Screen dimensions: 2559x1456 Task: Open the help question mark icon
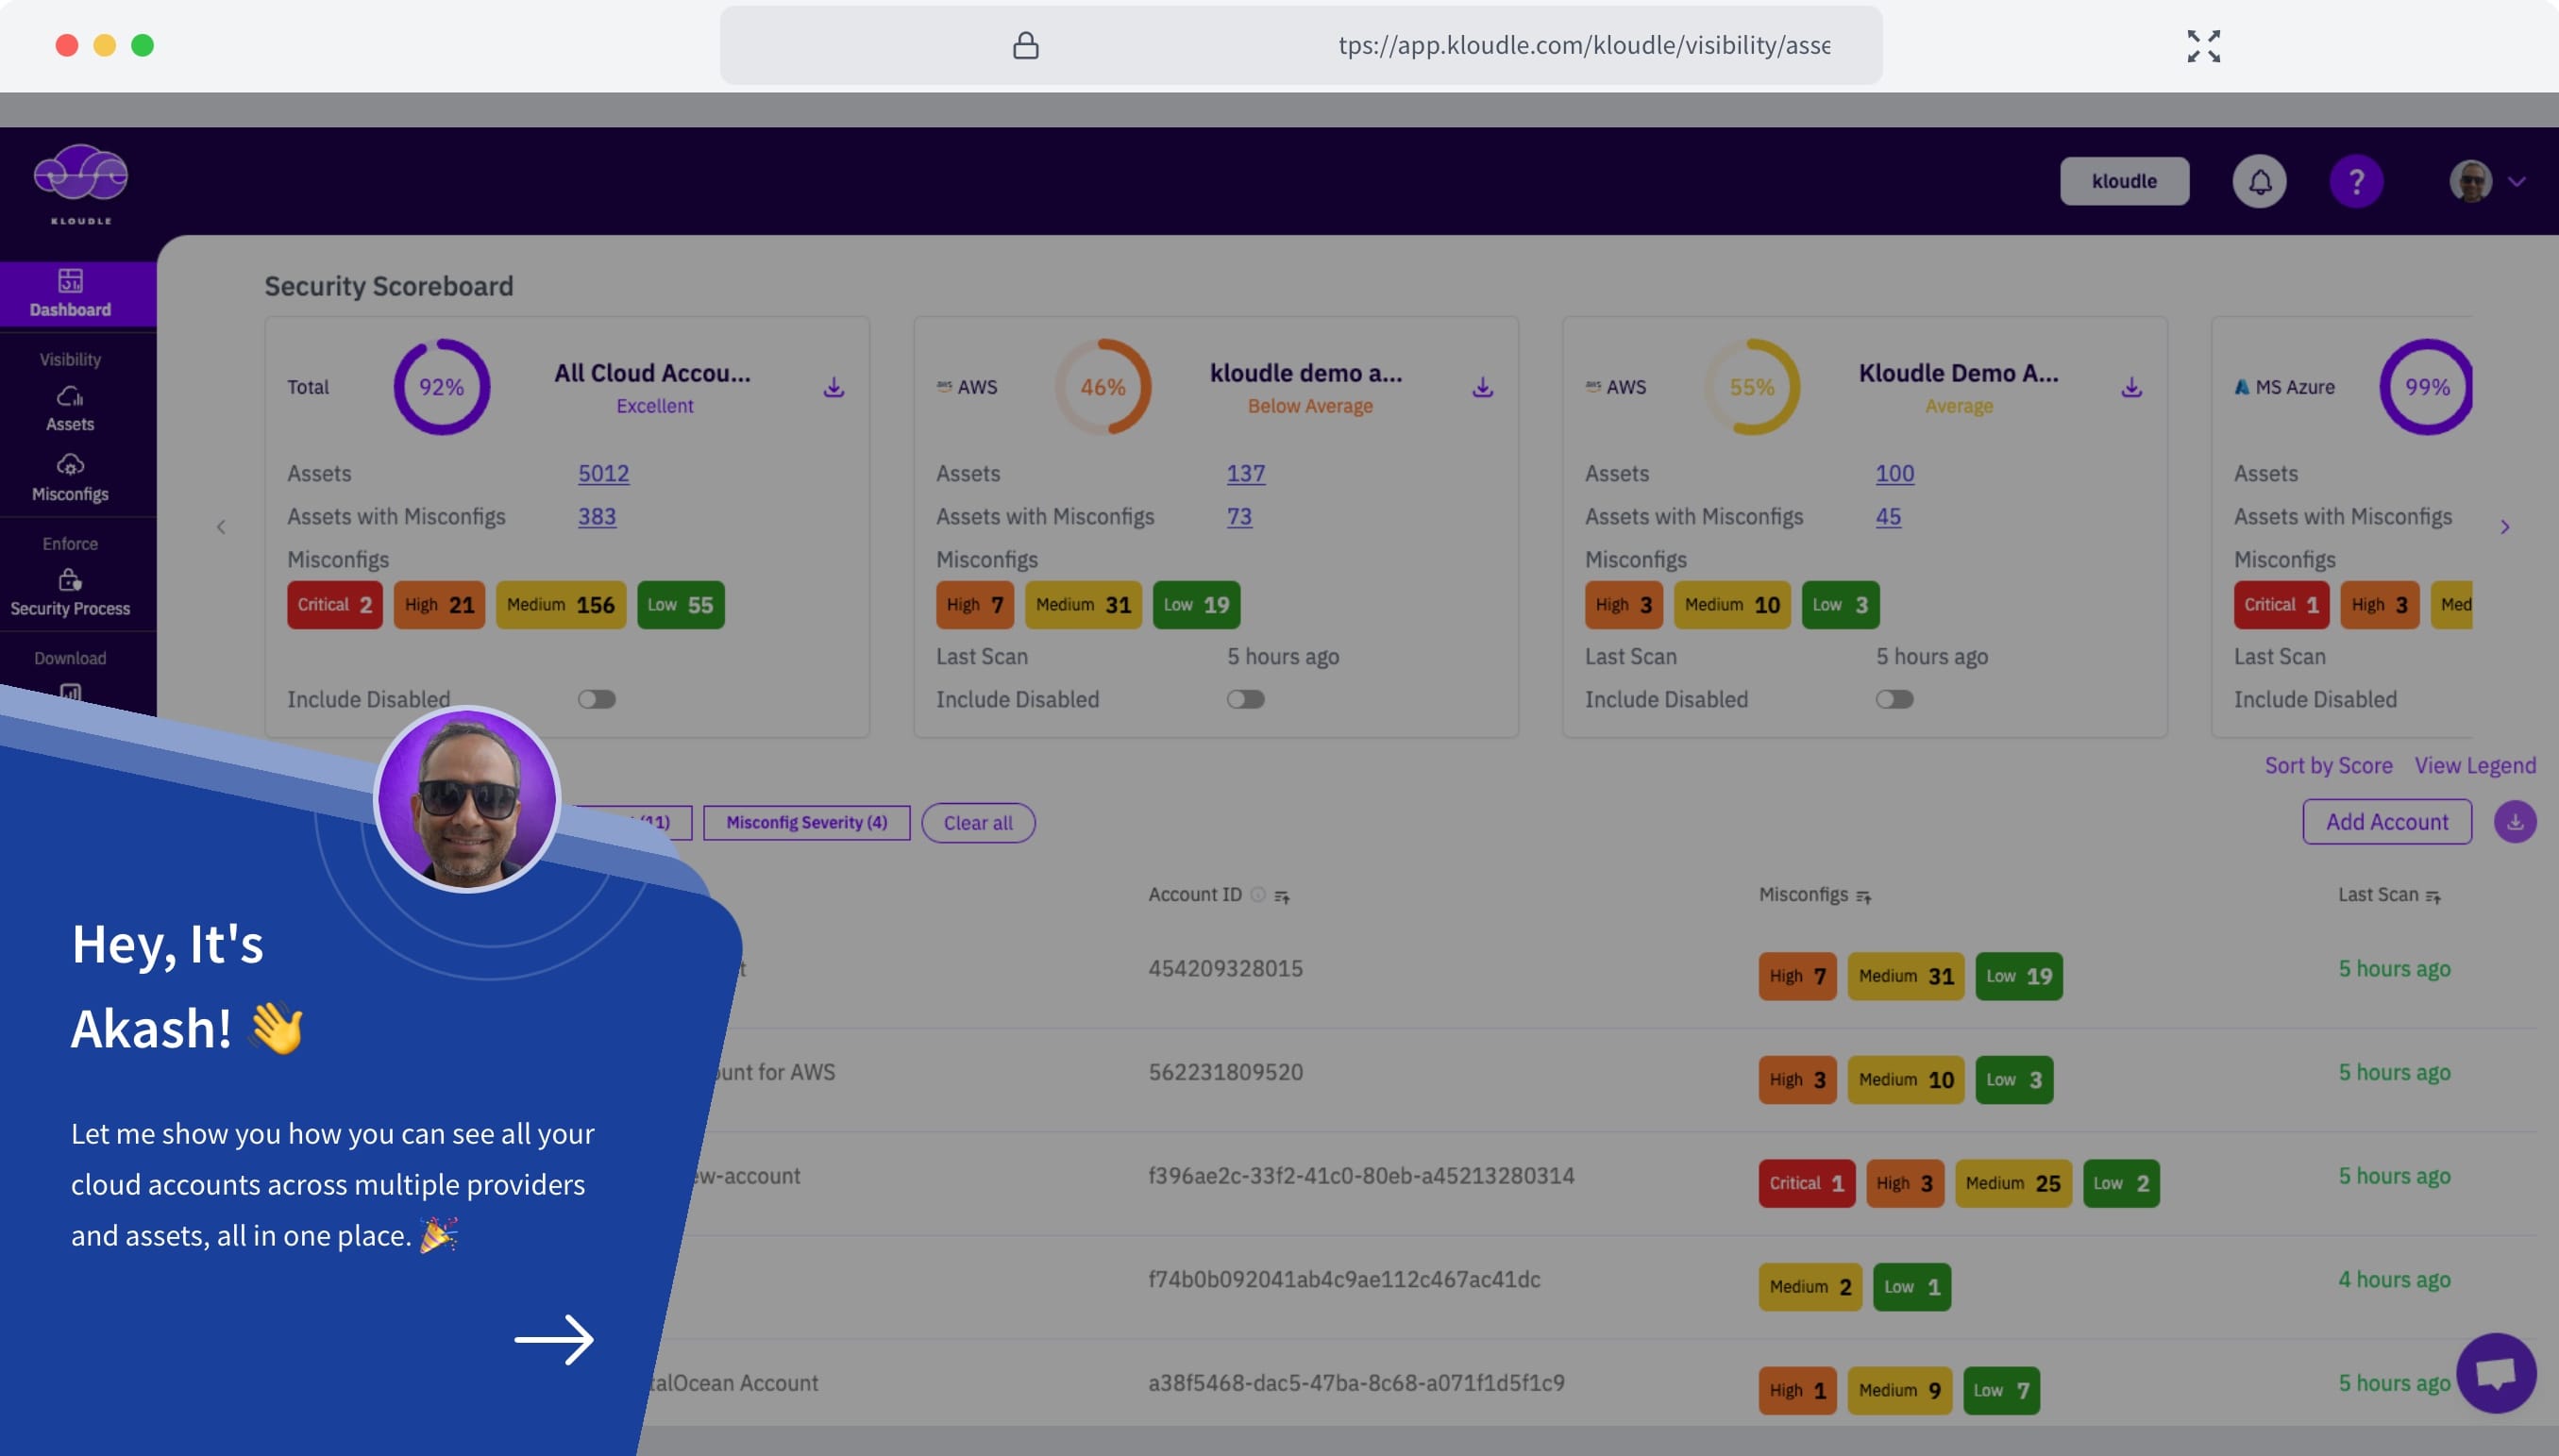(x=2356, y=181)
